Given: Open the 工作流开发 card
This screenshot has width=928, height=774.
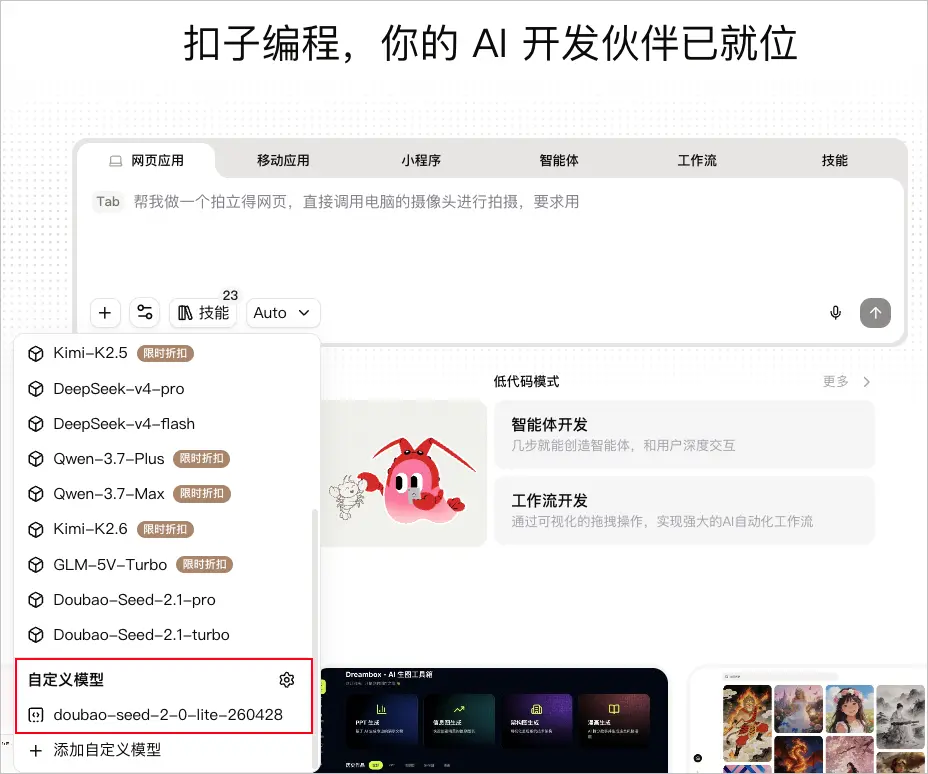Looking at the screenshot, I should click(684, 510).
